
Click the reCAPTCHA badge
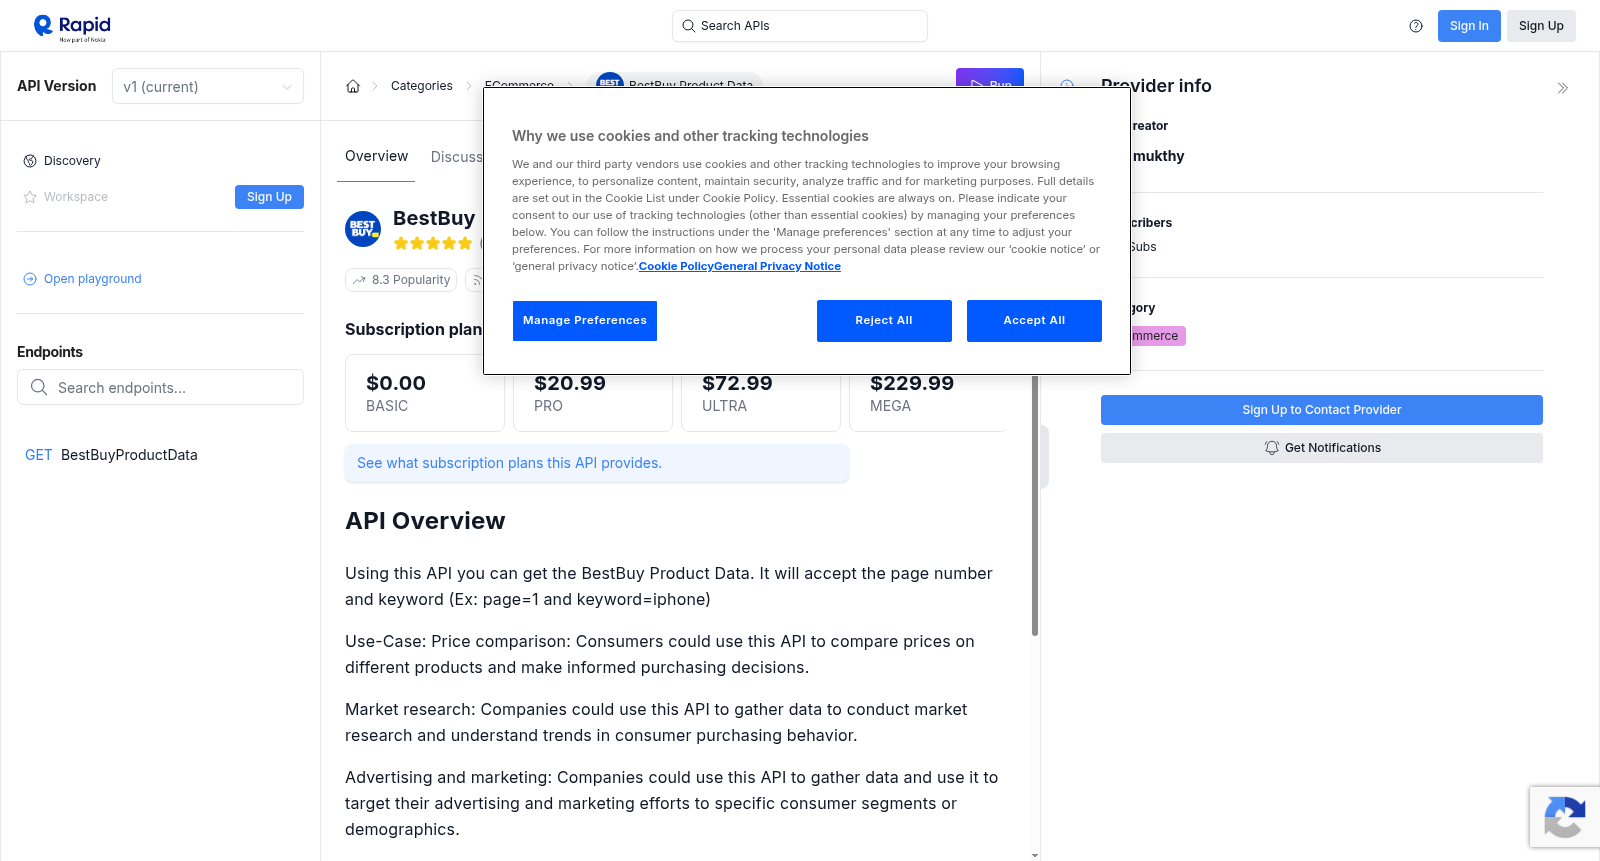click(x=1565, y=817)
